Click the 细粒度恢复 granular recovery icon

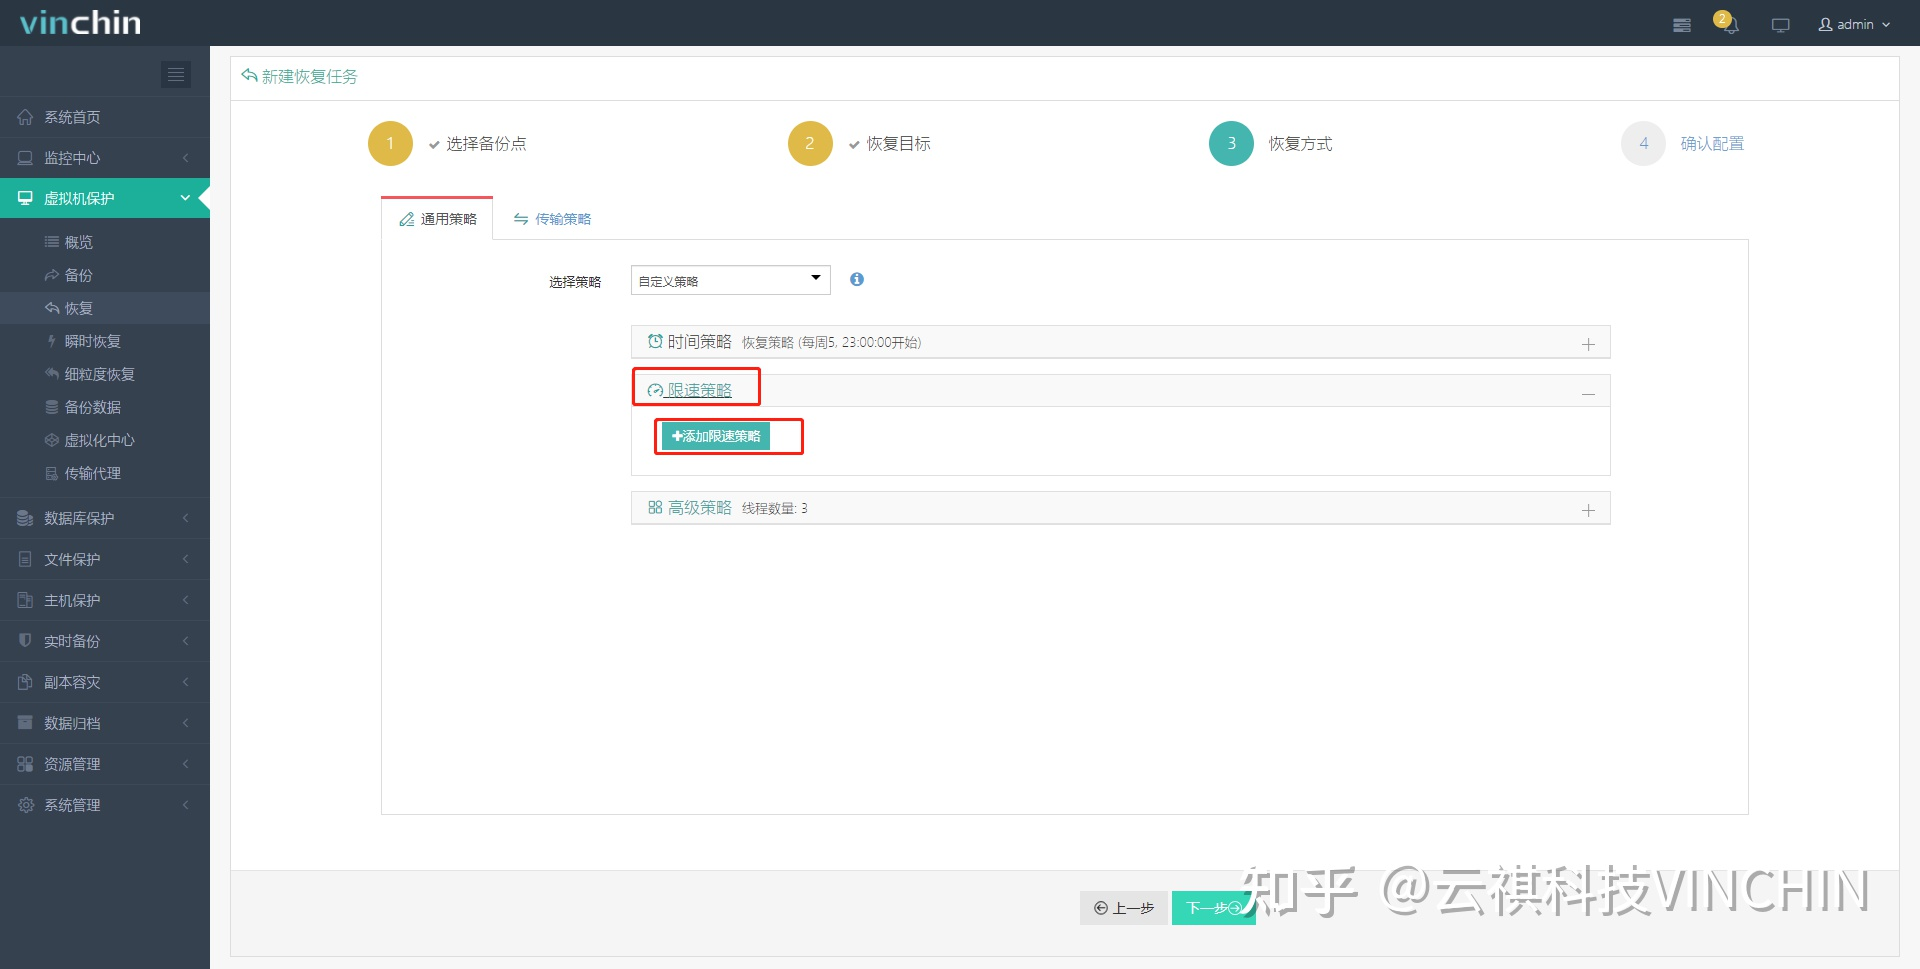[52, 374]
